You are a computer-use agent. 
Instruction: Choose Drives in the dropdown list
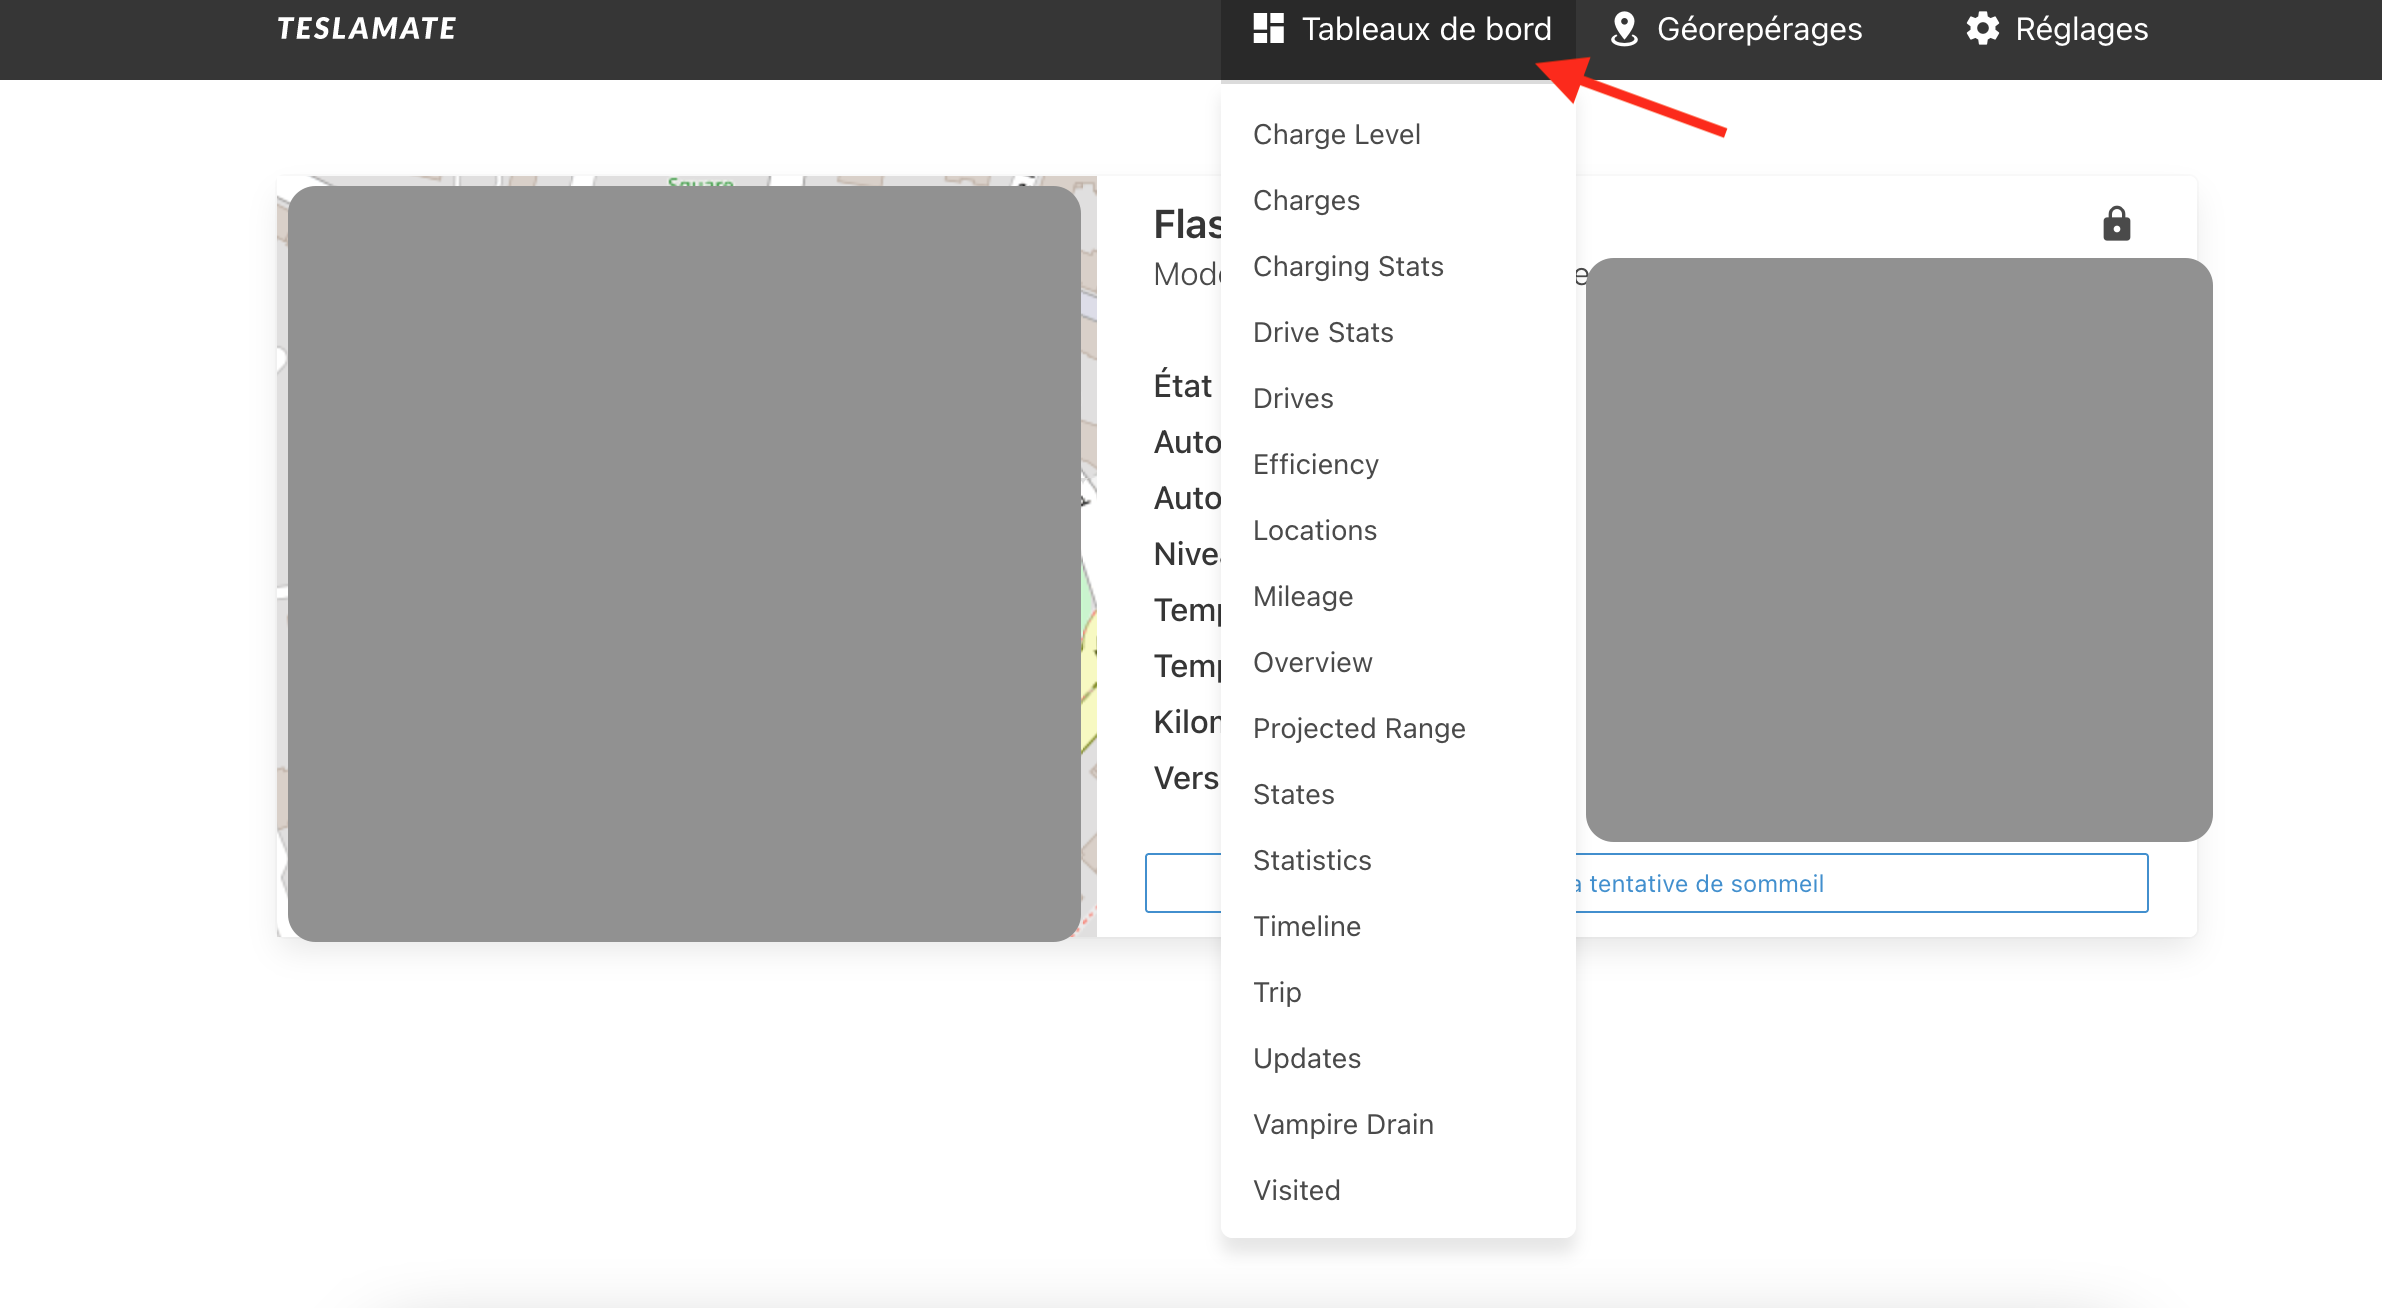(x=1293, y=398)
